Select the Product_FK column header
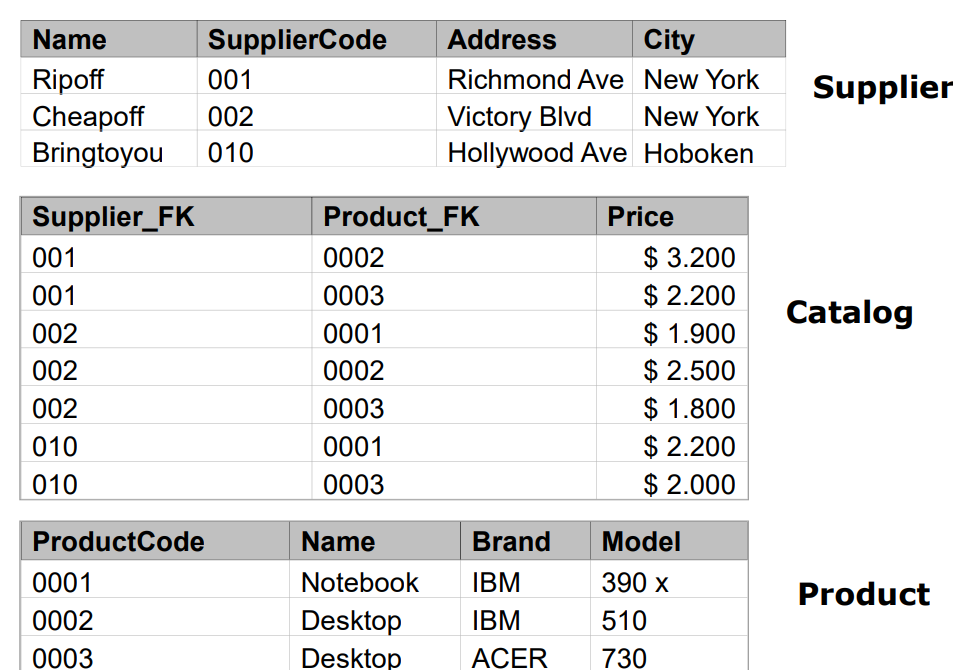This screenshot has height=670, width=953. point(454,216)
